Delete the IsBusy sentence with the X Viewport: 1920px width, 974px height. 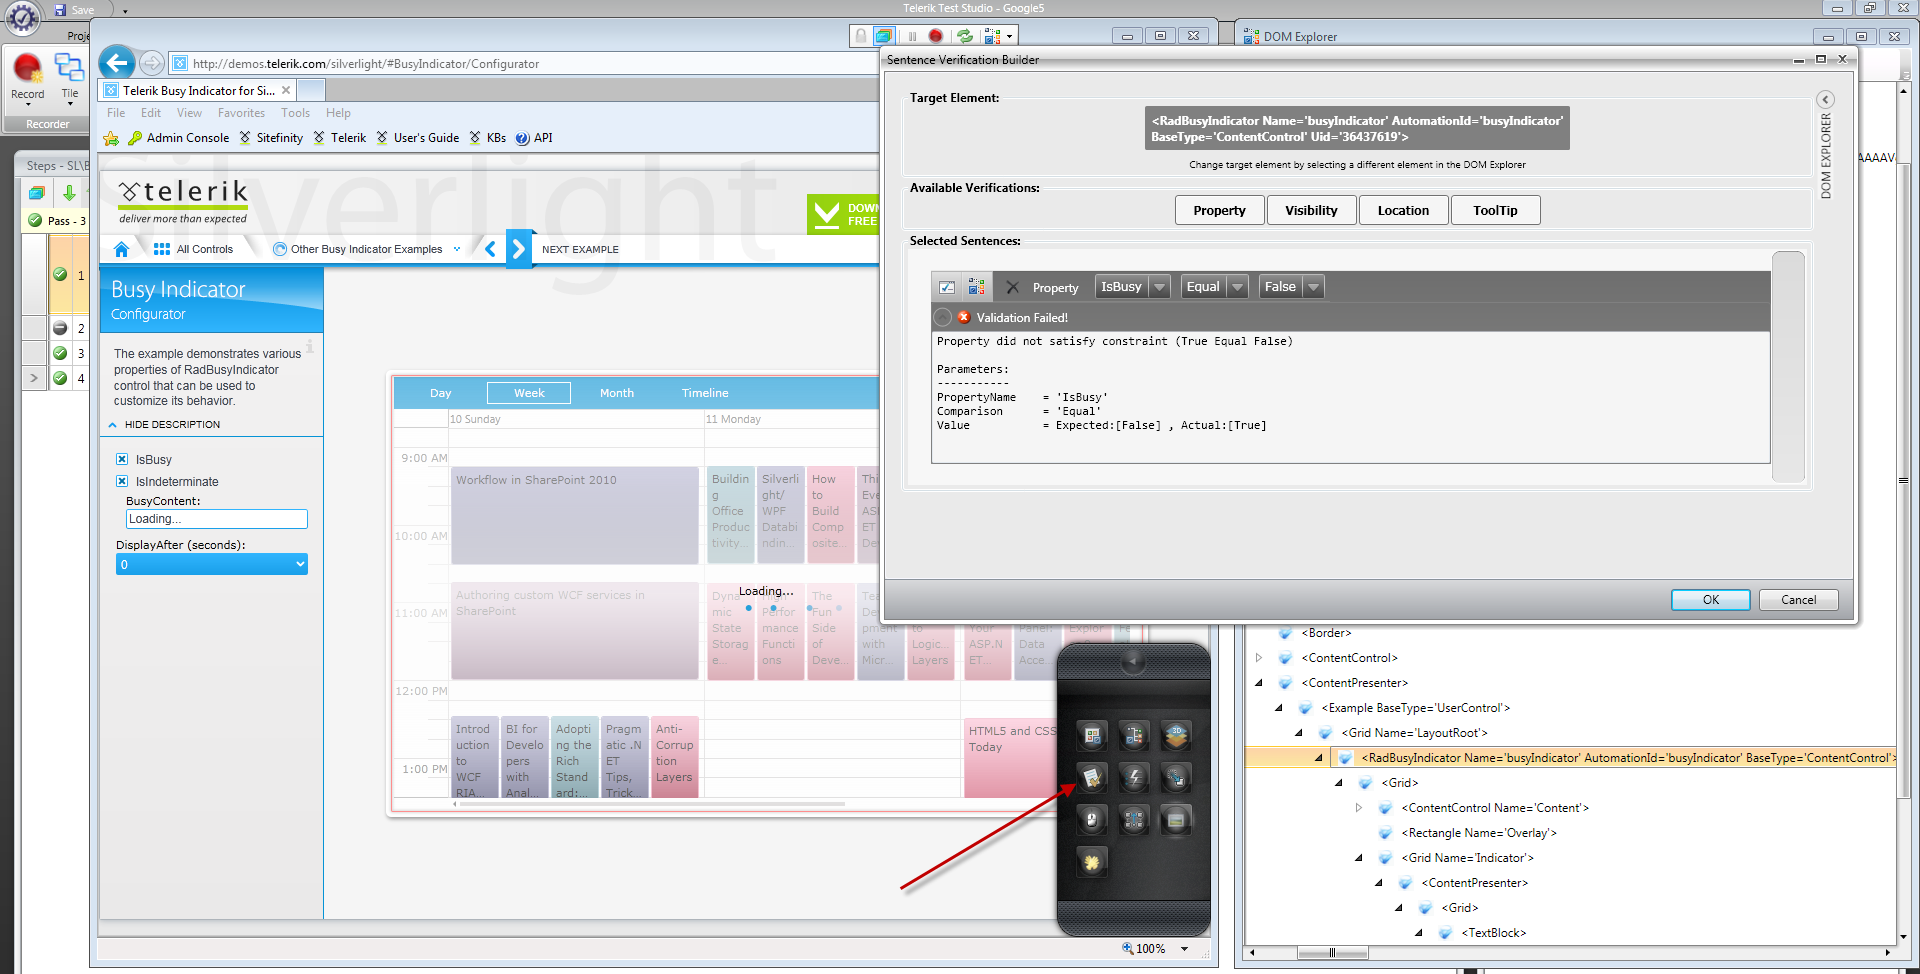coord(1012,287)
